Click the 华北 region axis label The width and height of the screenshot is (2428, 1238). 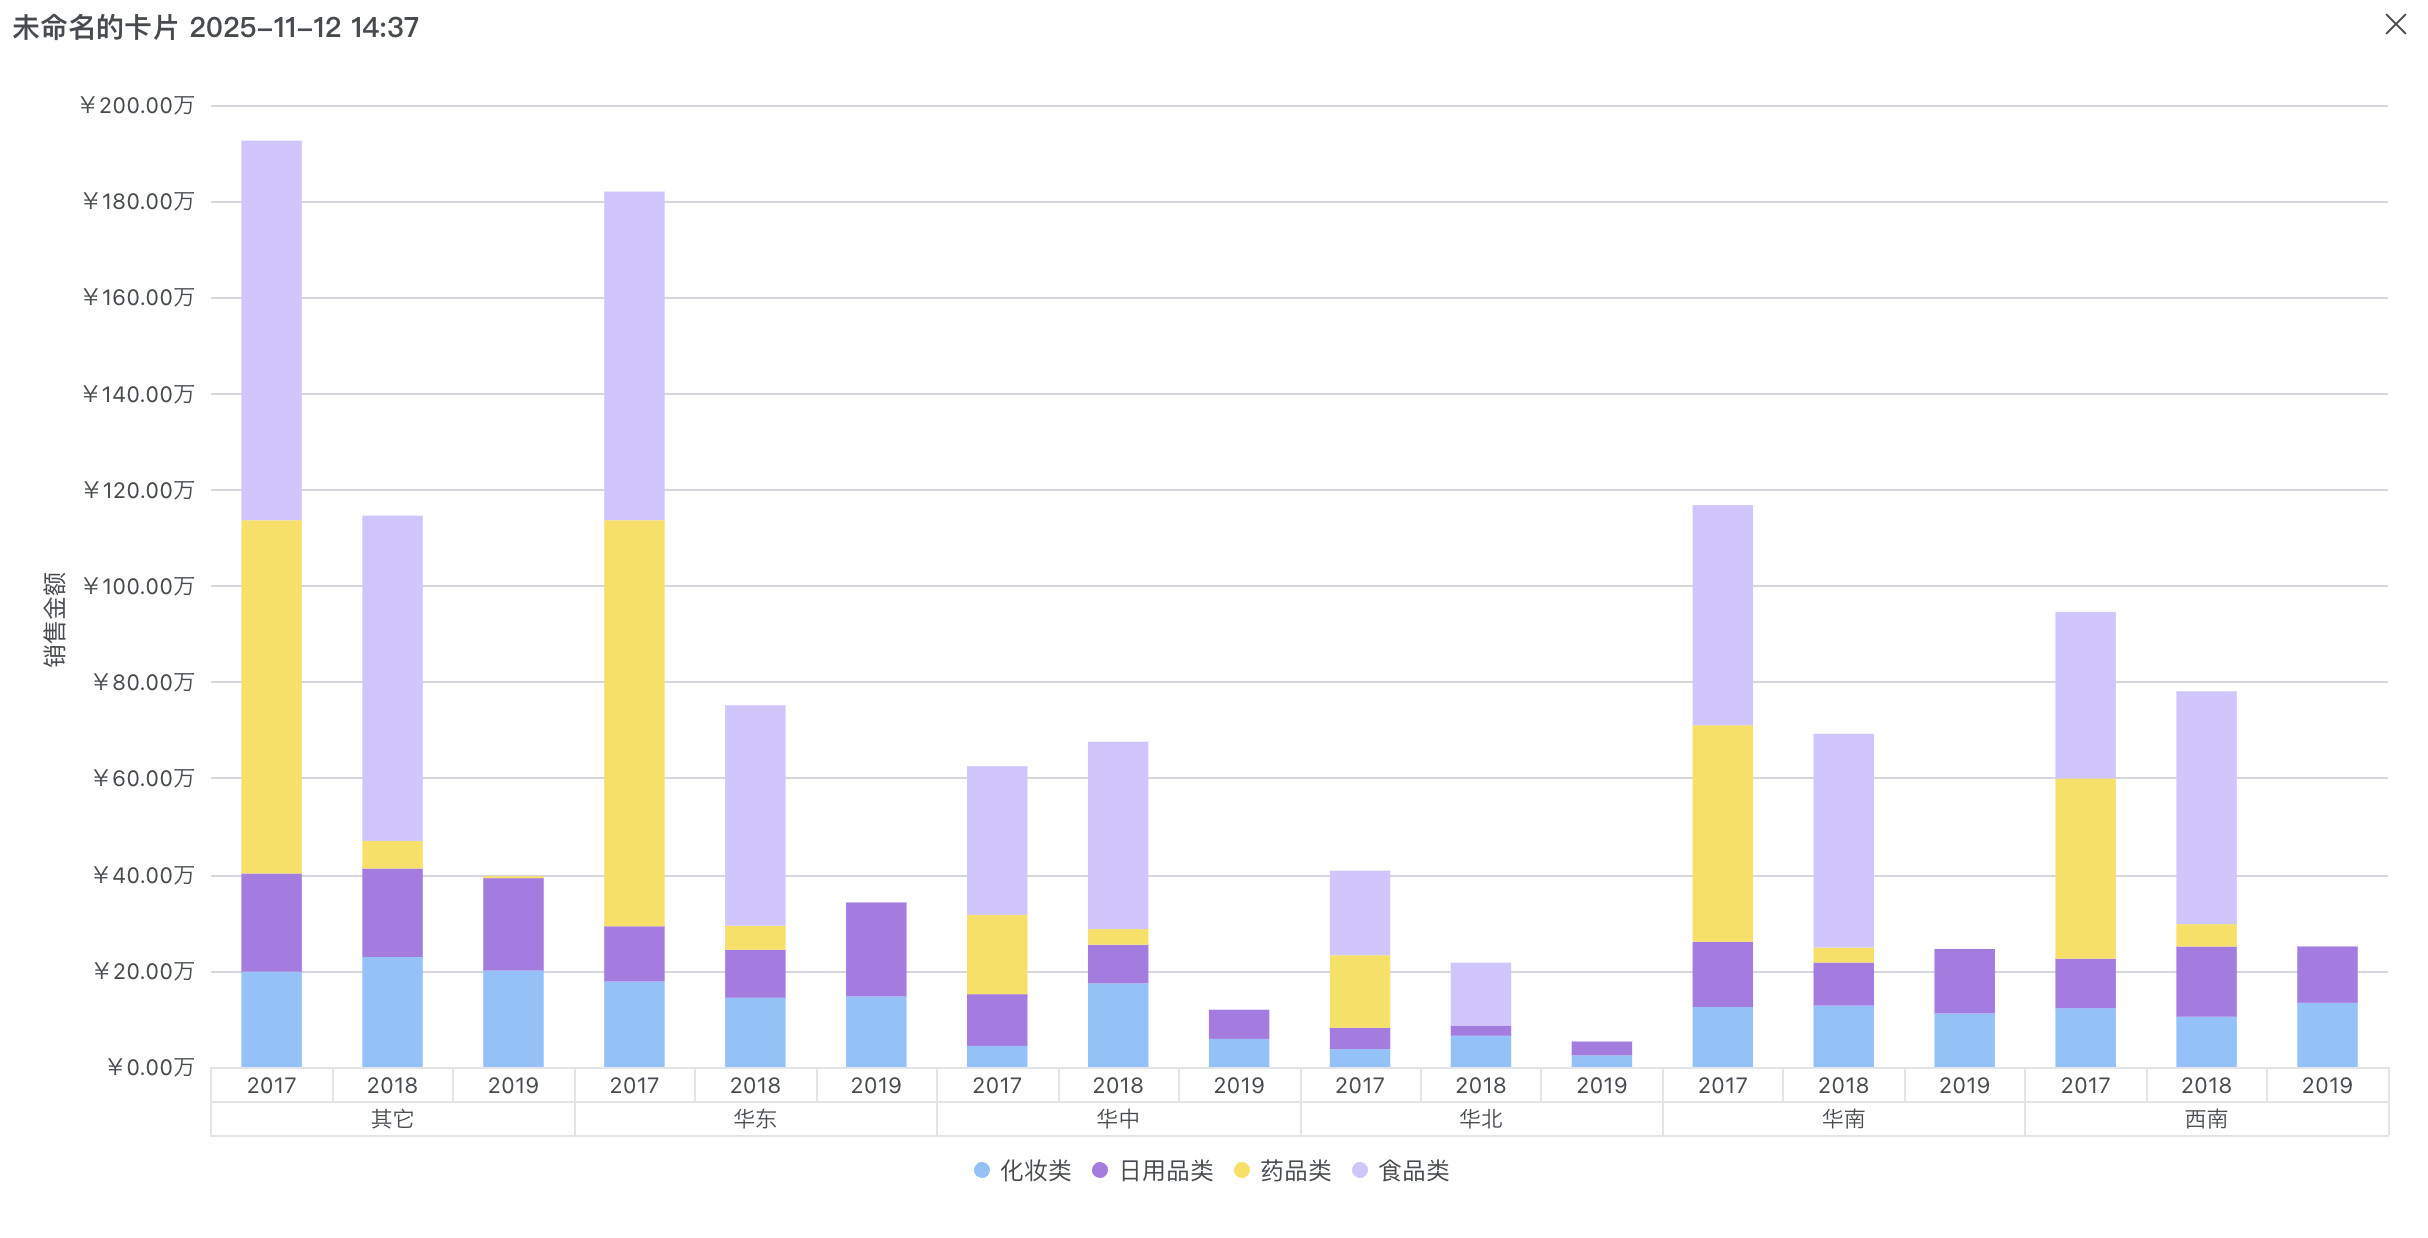coord(1481,1119)
